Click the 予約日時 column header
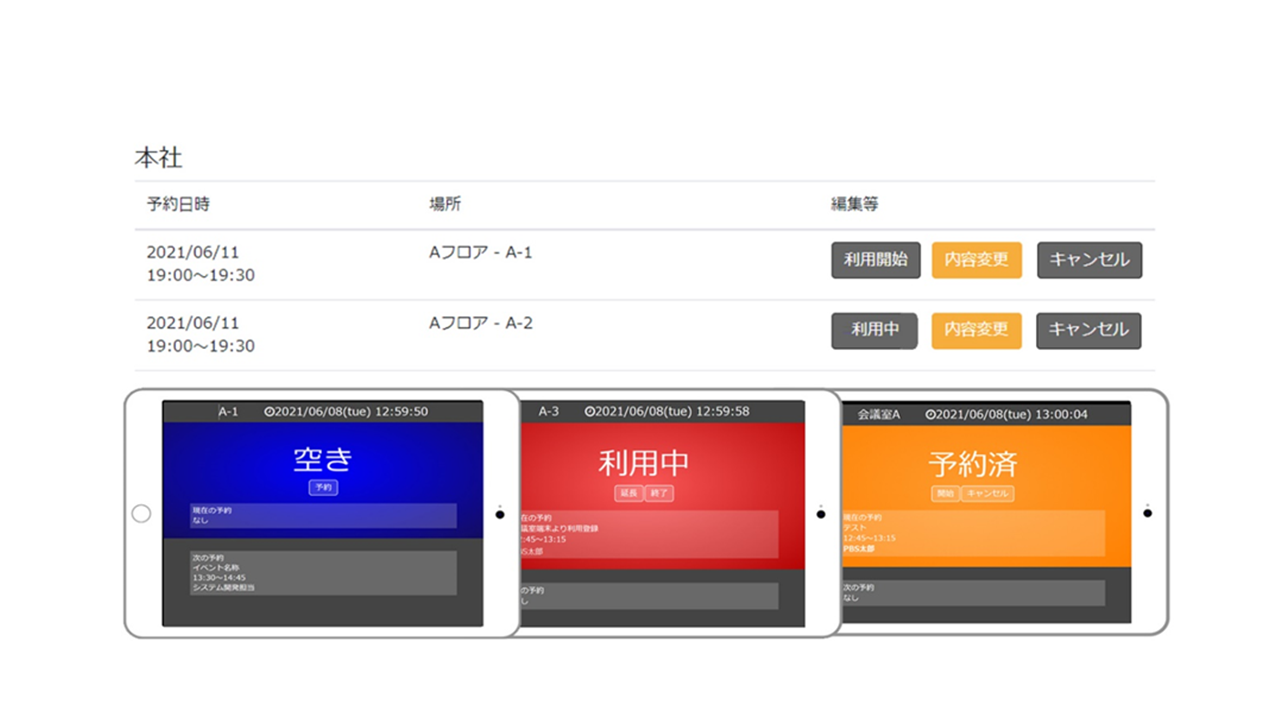Screen dimensions: 1280x720 tap(178, 204)
